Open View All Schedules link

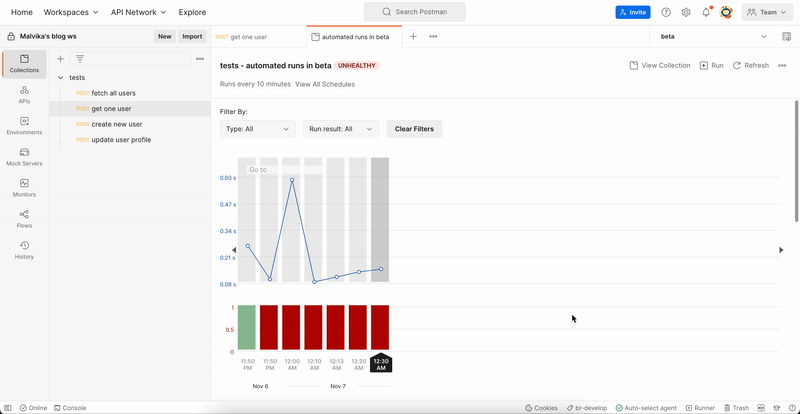pyautogui.click(x=325, y=84)
